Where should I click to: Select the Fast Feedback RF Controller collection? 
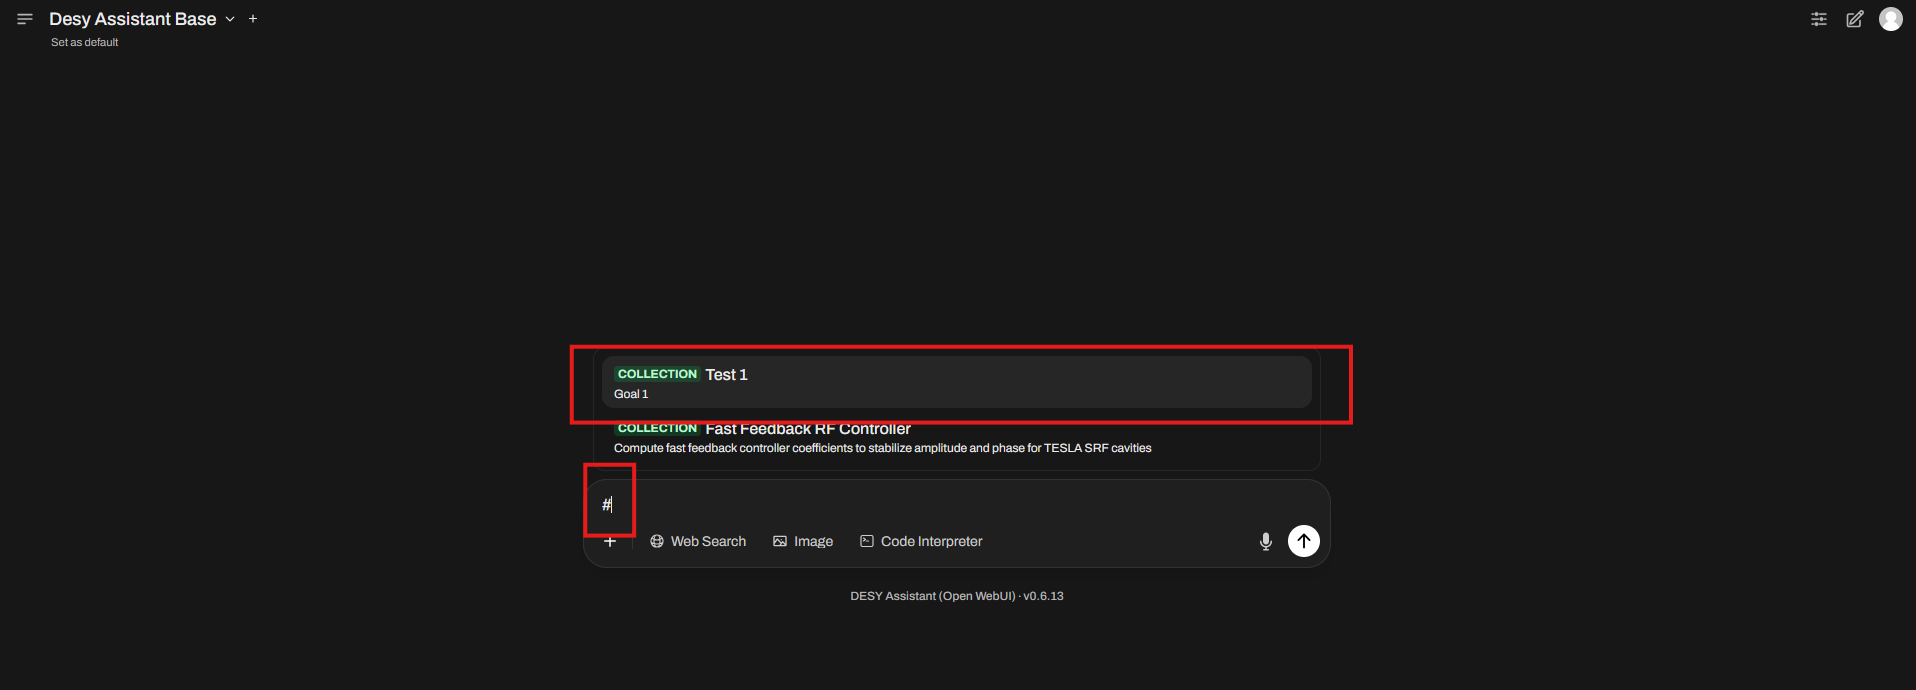click(x=957, y=438)
